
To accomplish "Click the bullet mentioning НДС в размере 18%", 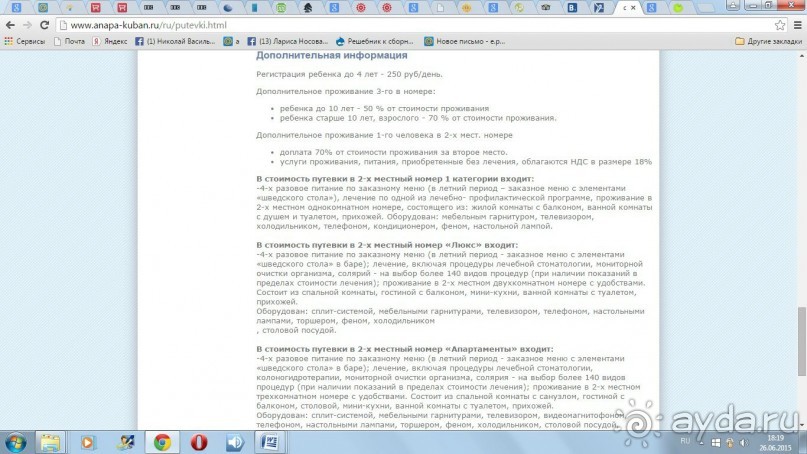I will click(465, 162).
